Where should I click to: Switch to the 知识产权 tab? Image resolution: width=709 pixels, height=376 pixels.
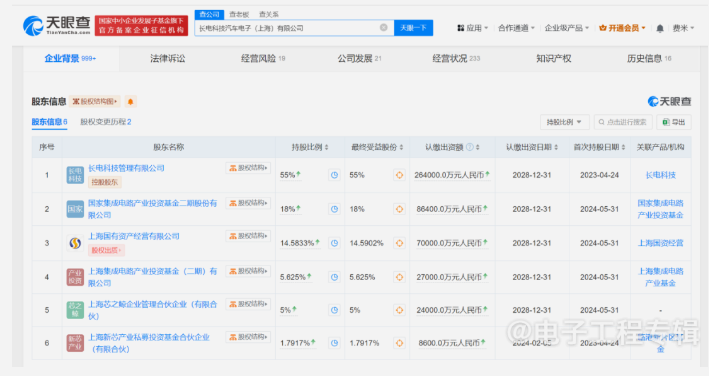(x=553, y=58)
